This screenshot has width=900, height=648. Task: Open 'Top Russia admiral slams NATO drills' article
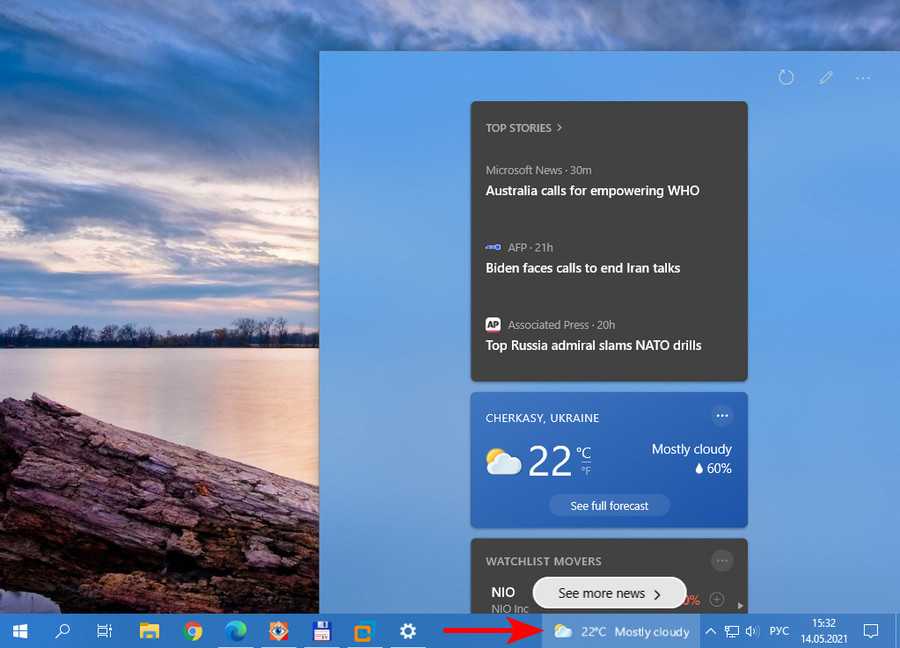click(x=593, y=345)
